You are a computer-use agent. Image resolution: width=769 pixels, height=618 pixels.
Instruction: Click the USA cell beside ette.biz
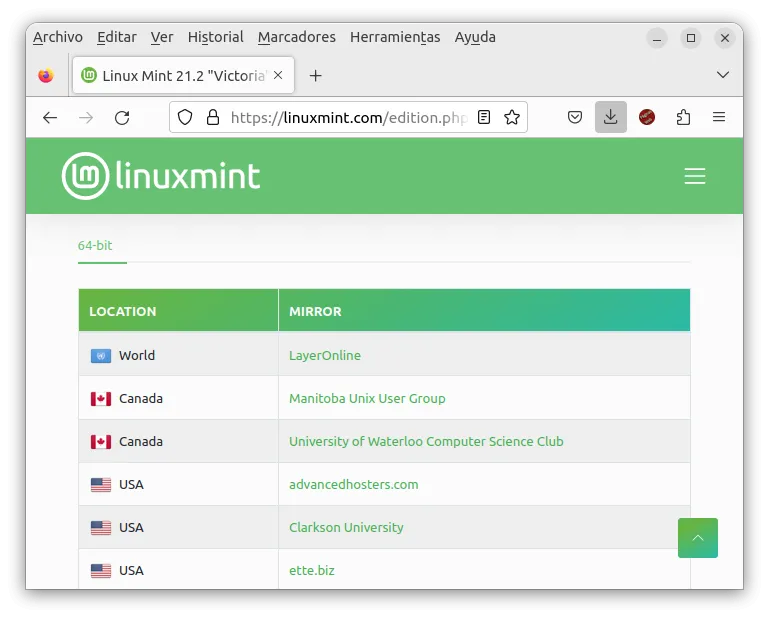click(178, 569)
